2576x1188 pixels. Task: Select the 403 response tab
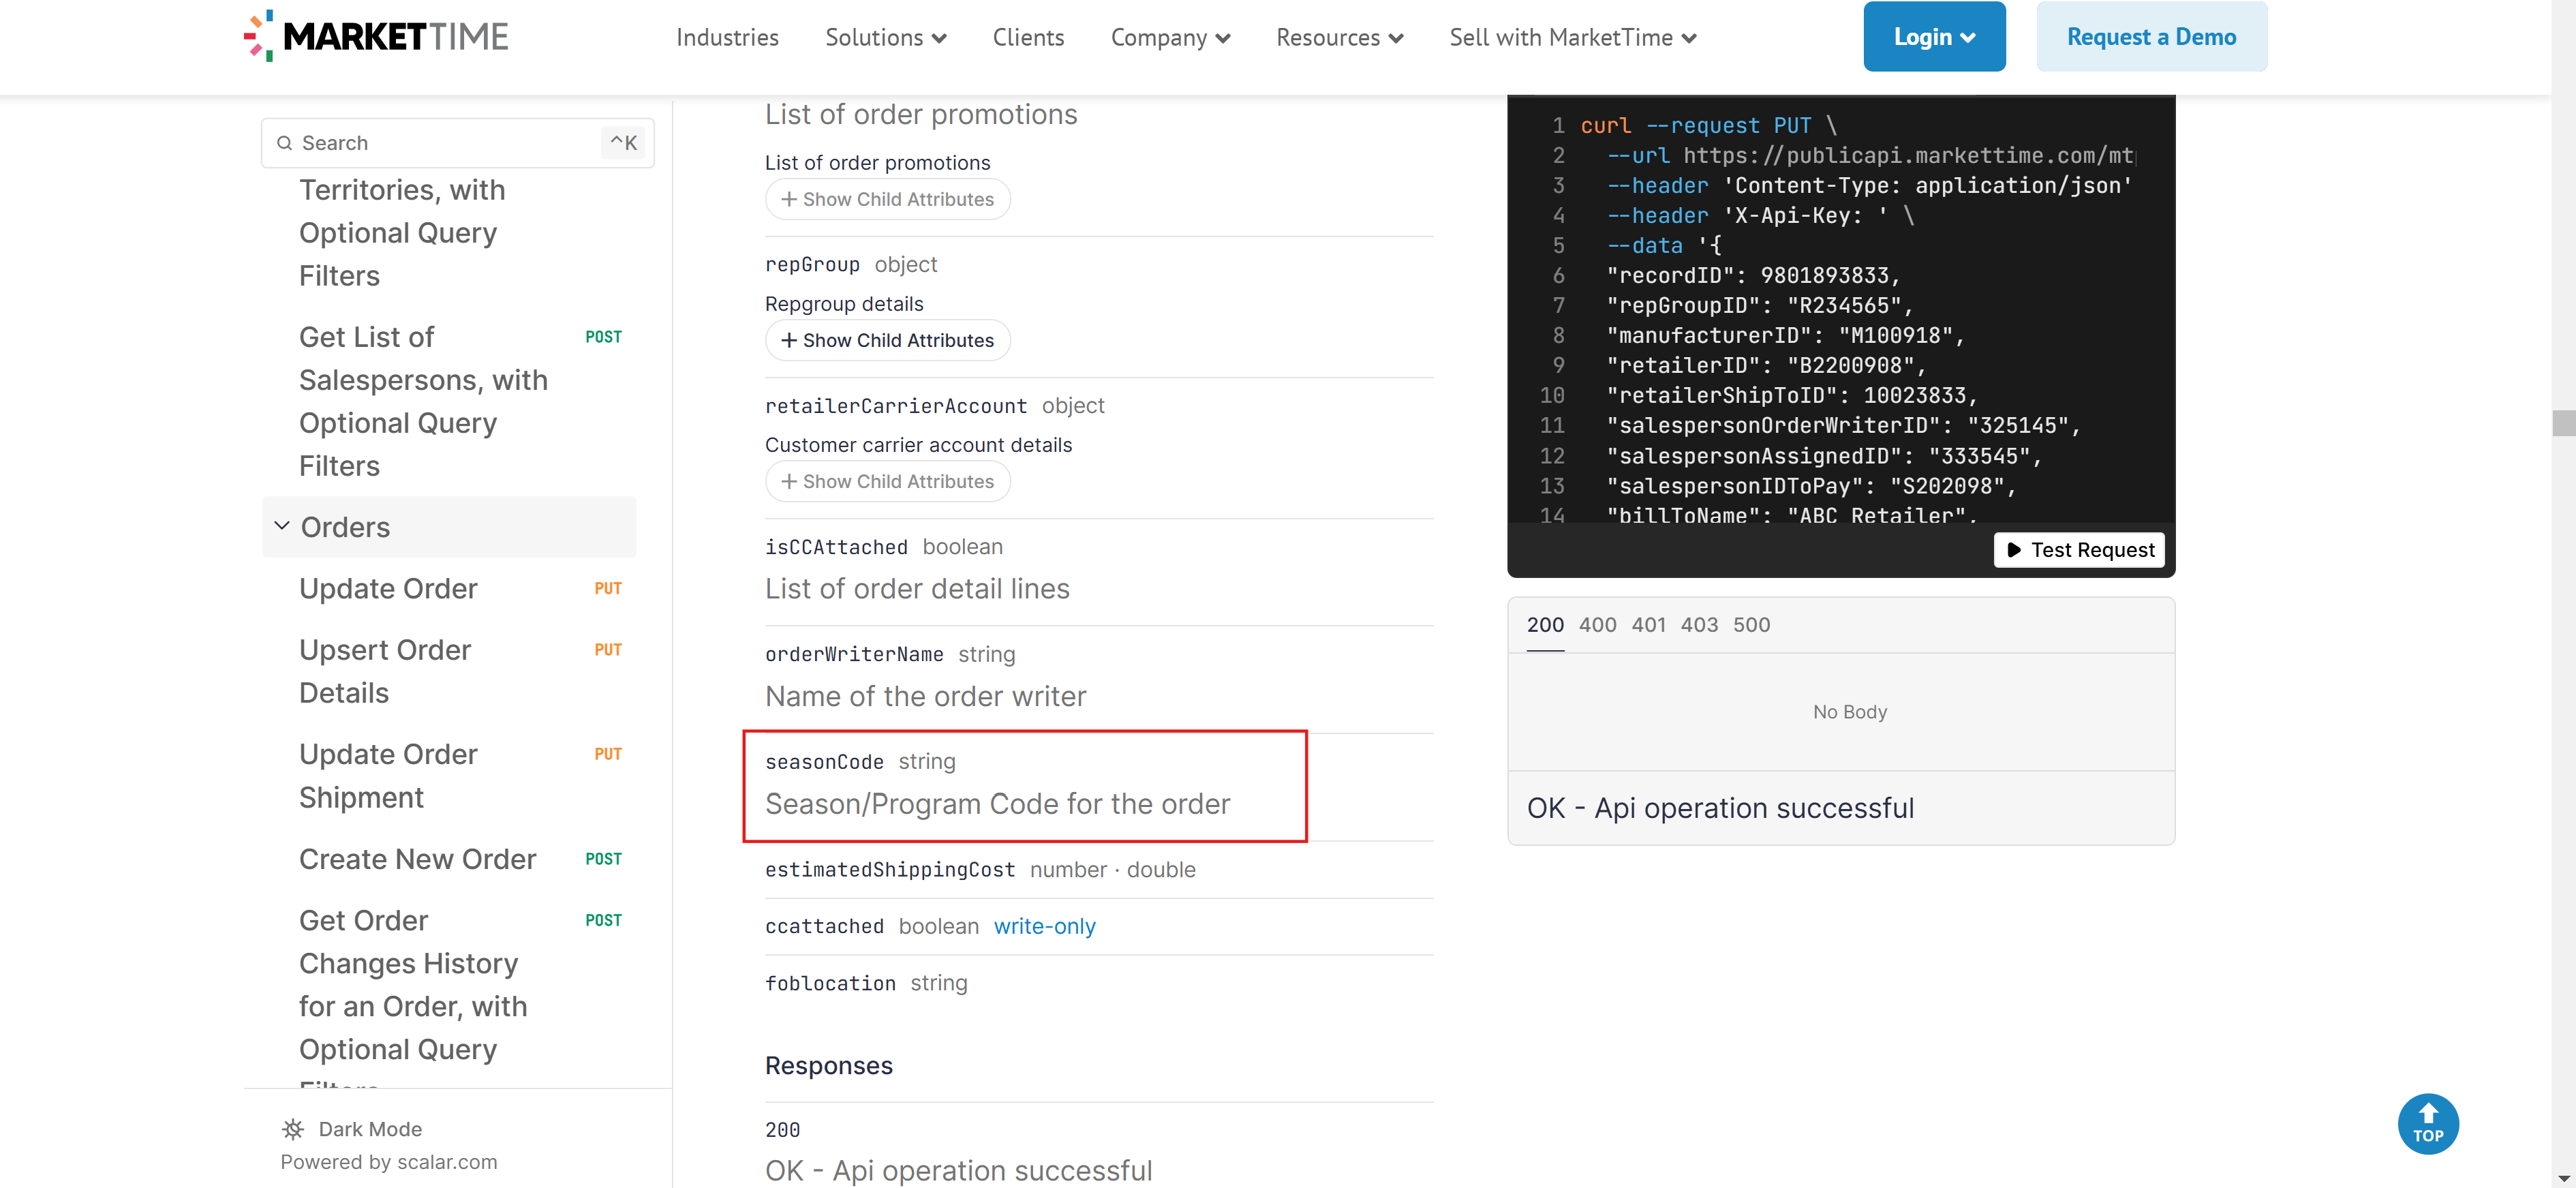(1699, 625)
